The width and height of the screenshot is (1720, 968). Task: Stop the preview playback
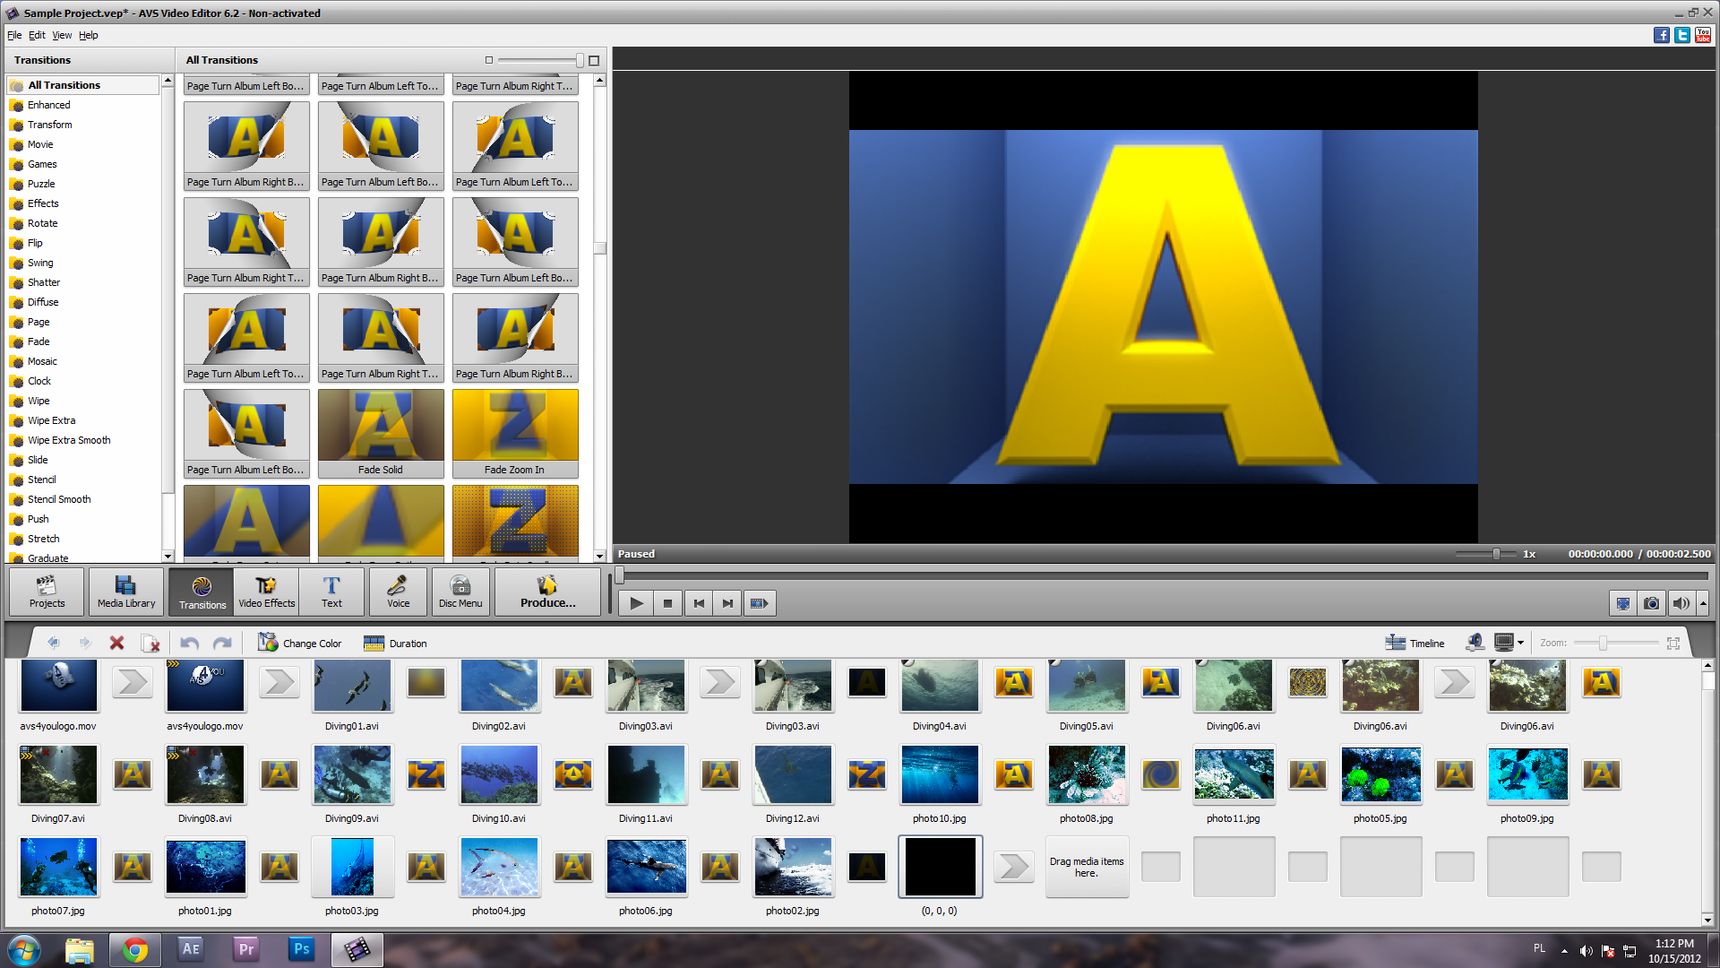point(668,603)
